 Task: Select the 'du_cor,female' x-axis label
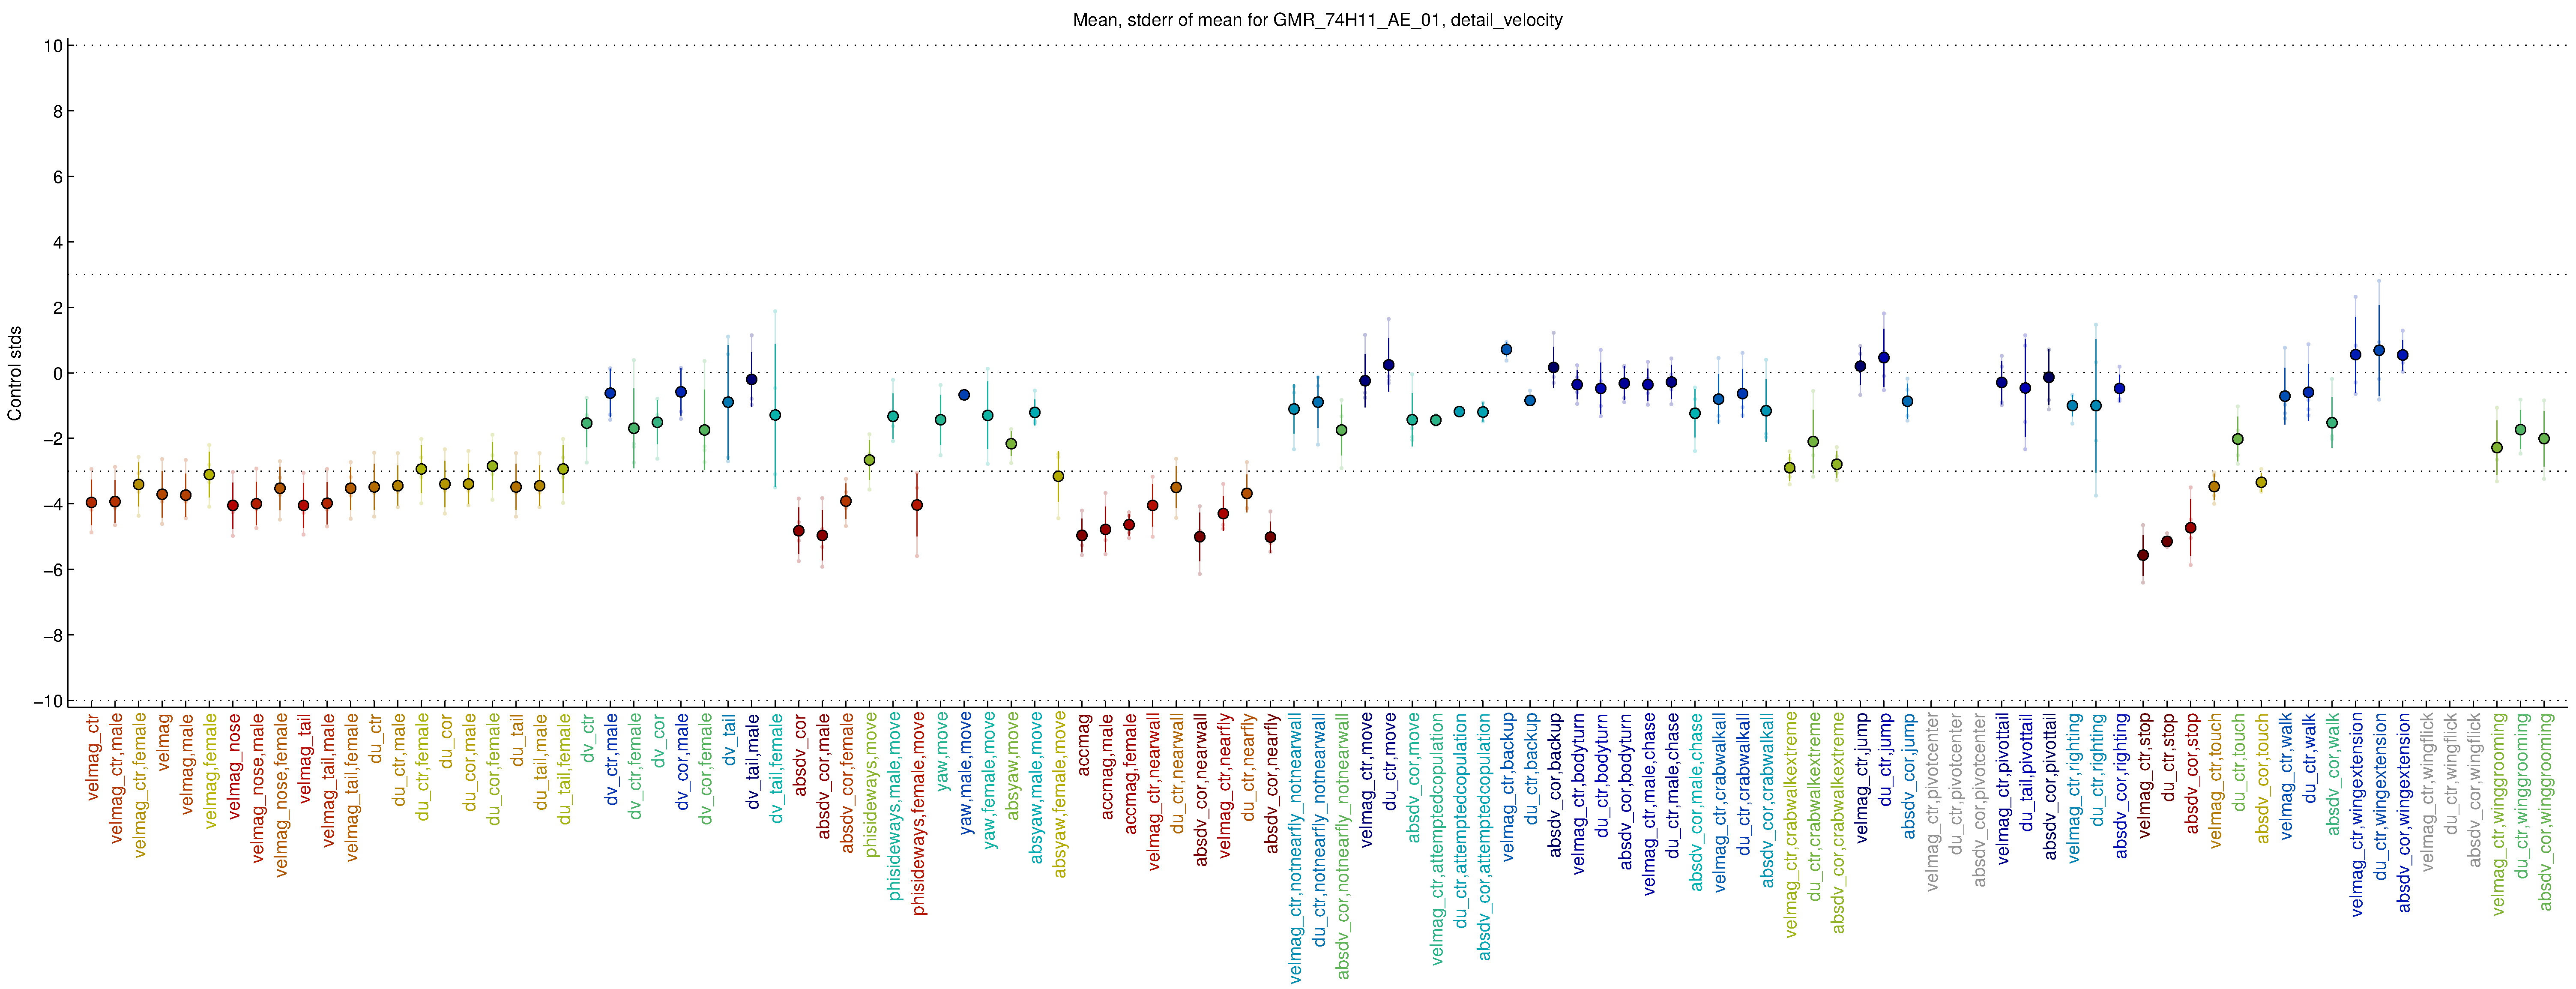pyautogui.click(x=493, y=769)
